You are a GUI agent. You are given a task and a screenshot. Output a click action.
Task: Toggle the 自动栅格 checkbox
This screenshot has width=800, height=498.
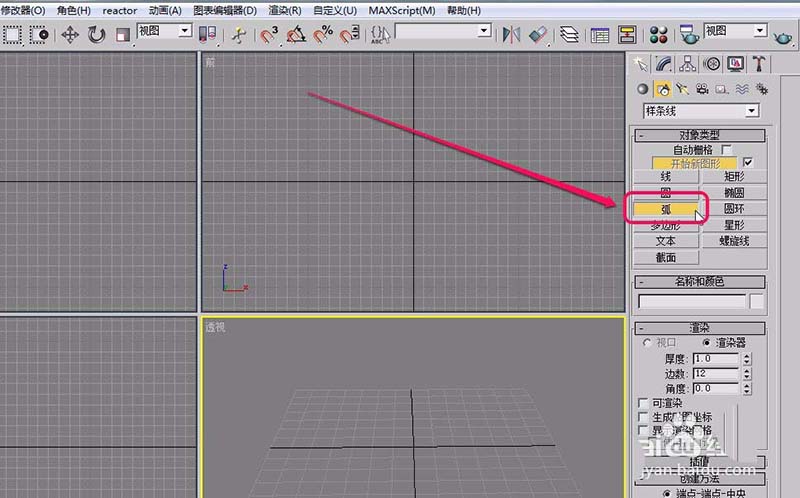pyautogui.click(x=727, y=150)
